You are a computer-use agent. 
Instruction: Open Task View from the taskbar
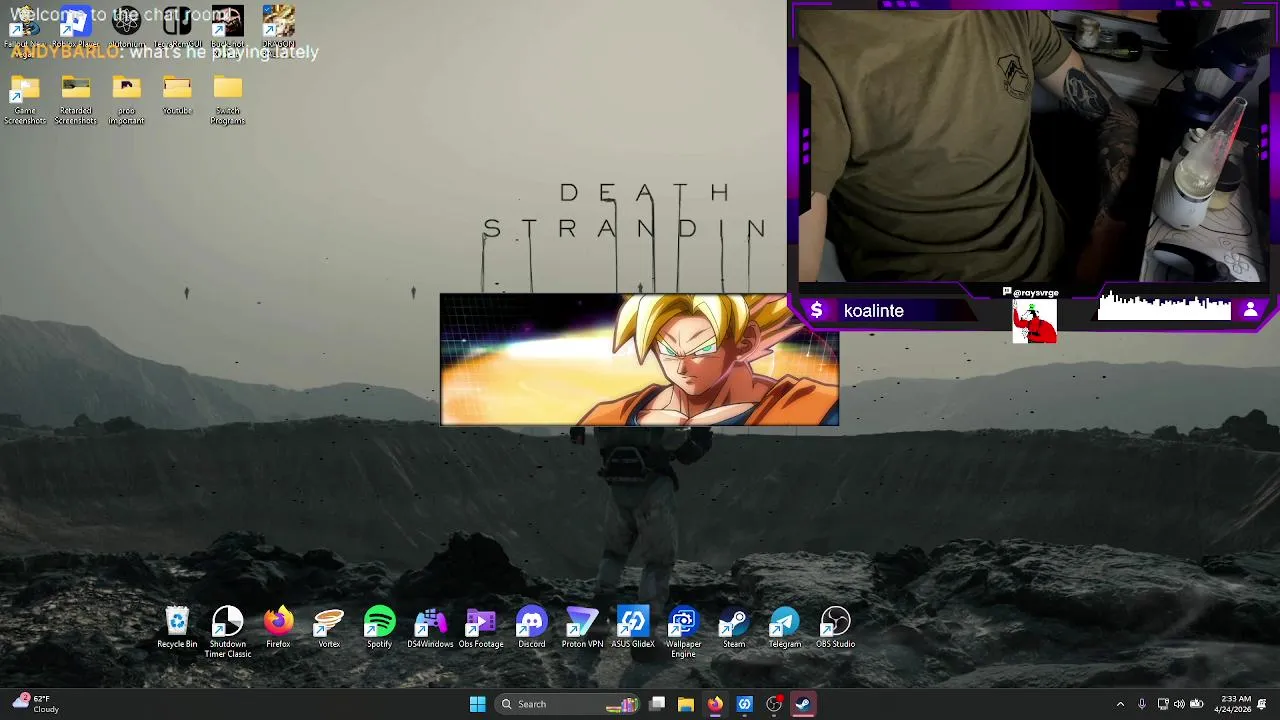tap(657, 704)
